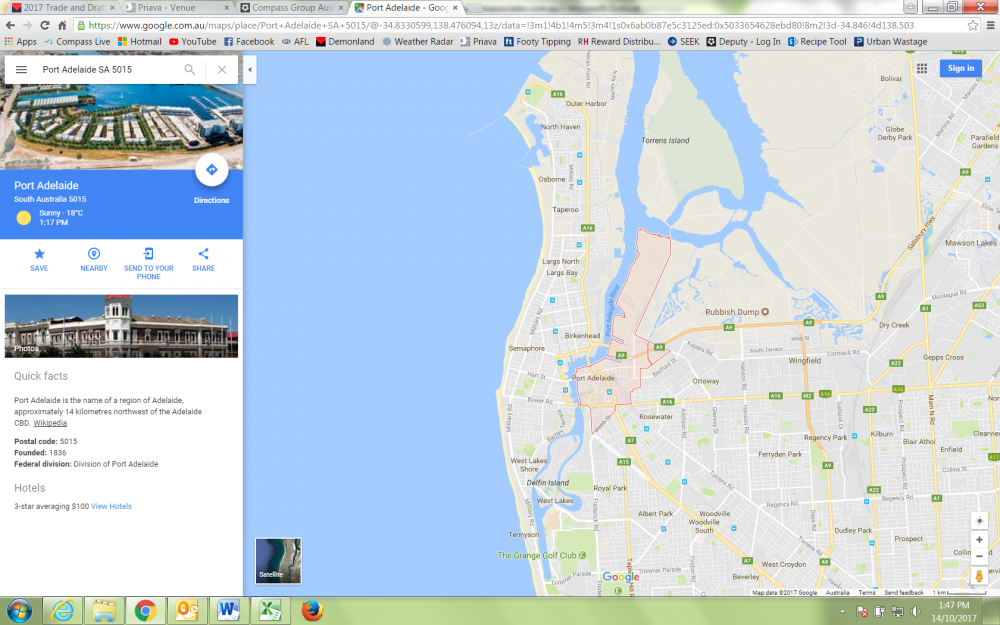Click the search magnifier icon
Image resolution: width=1000 pixels, height=625 pixels.
(x=190, y=70)
